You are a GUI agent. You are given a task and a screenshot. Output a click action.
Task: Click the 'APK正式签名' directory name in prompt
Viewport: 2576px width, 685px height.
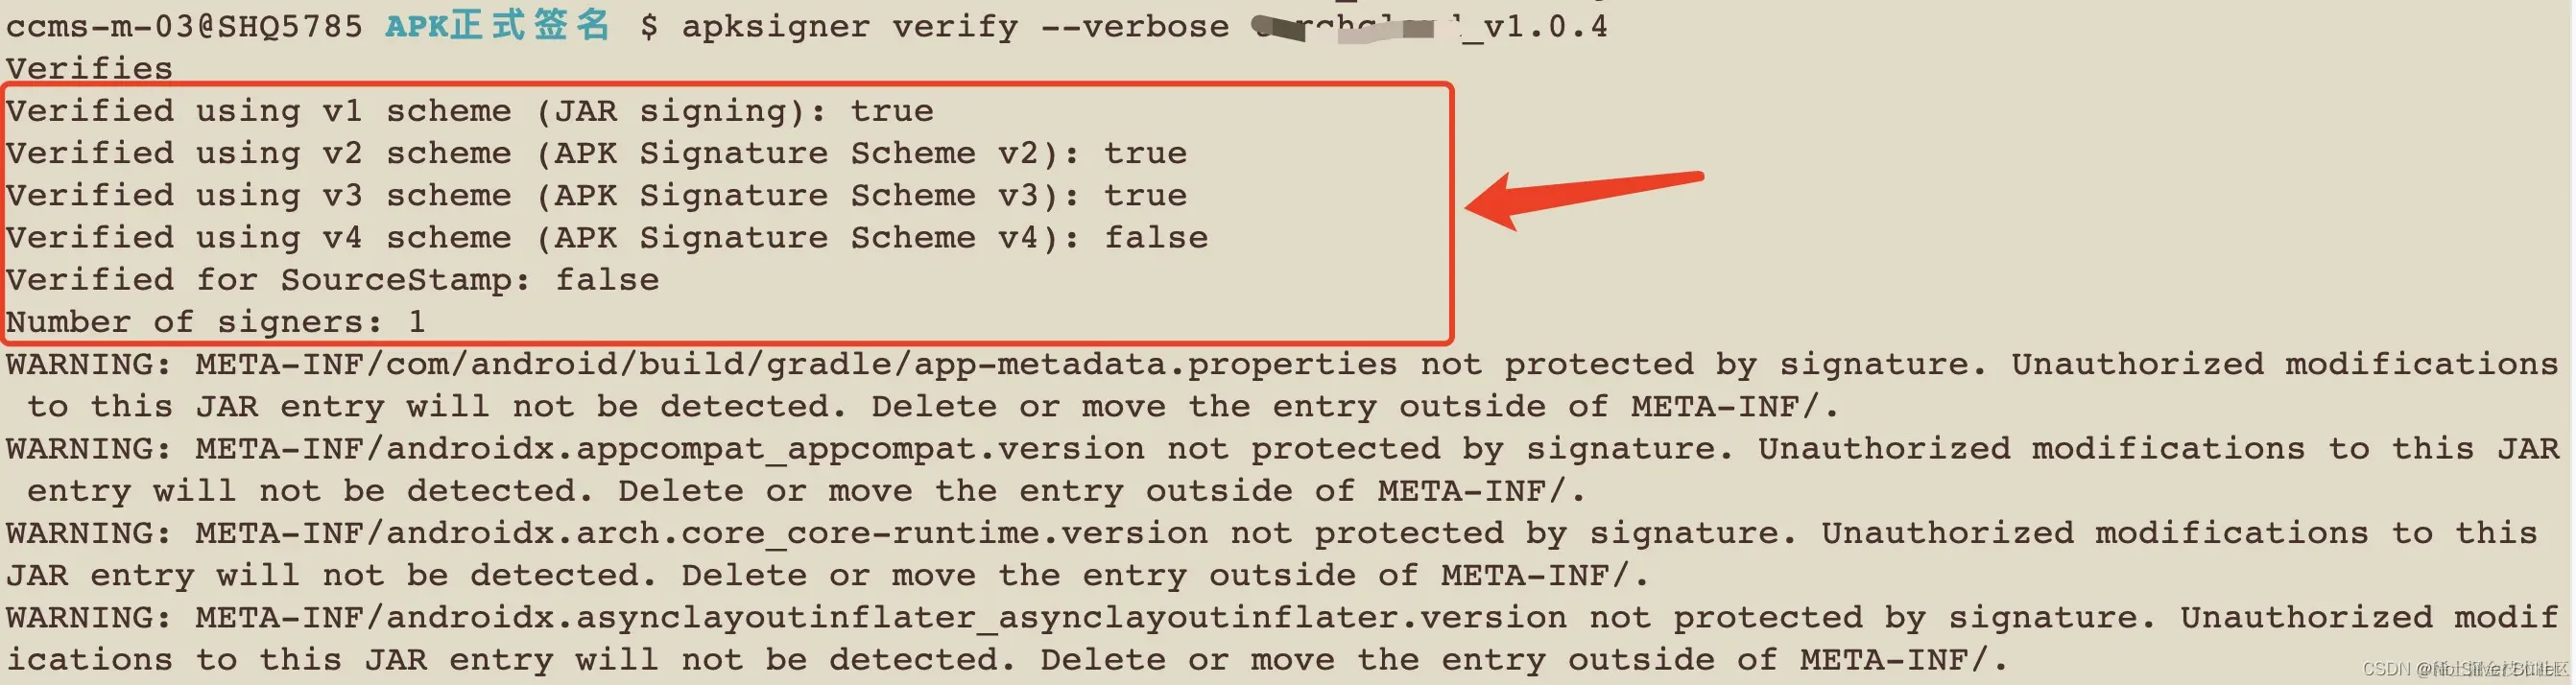click(x=497, y=25)
